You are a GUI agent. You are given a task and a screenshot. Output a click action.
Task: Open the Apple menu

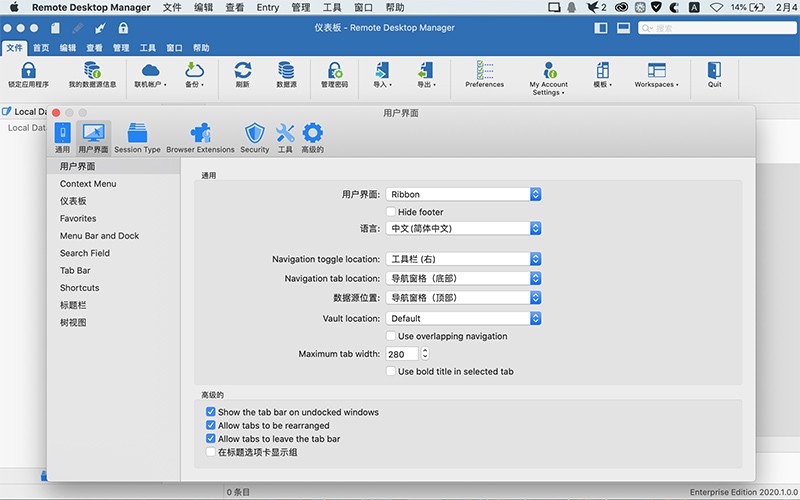(x=14, y=7)
